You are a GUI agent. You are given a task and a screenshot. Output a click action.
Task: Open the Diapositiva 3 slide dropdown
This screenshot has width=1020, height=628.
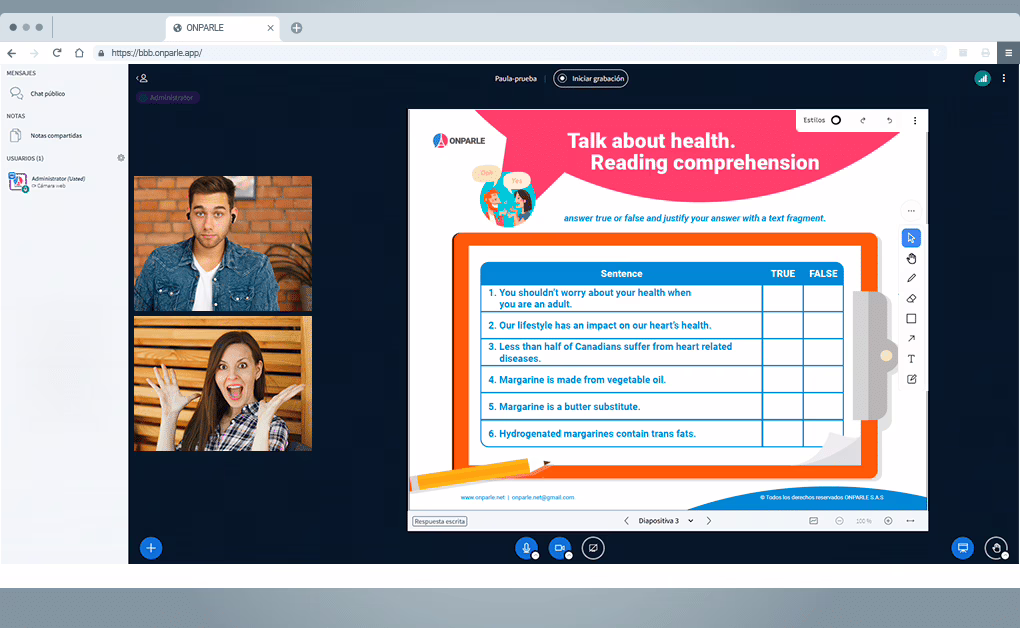coord(665,521)
